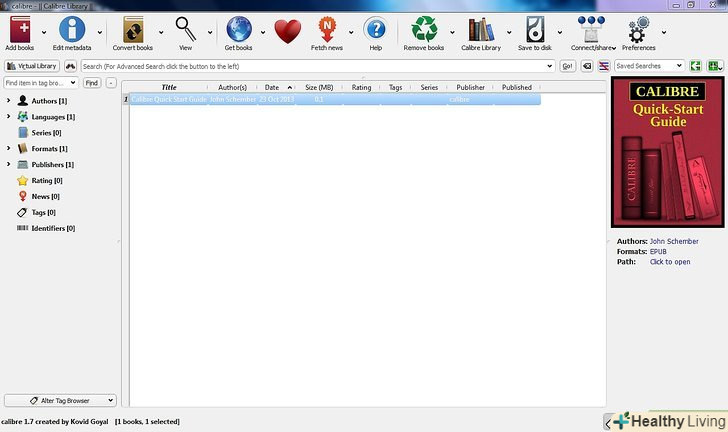728x432 pixels.
Task: Click the Find button in tag browser
Action: tap(92, 83)
